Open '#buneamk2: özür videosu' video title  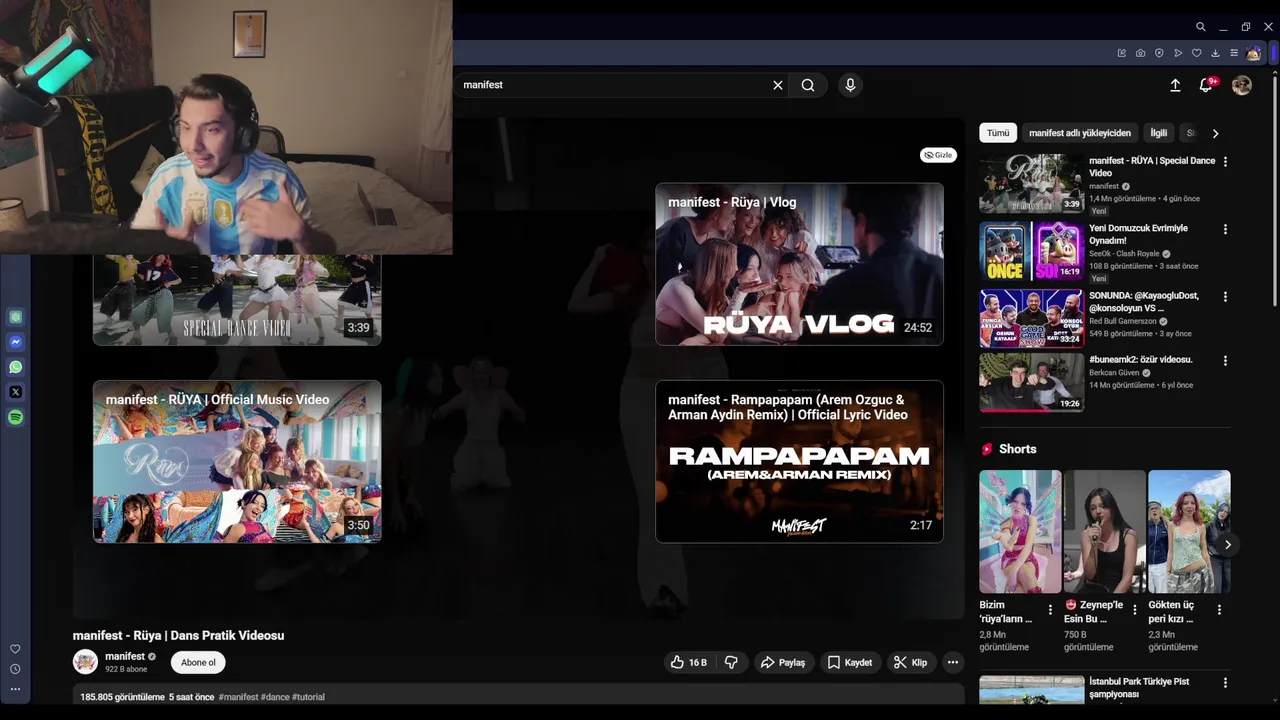[1140, 359]
